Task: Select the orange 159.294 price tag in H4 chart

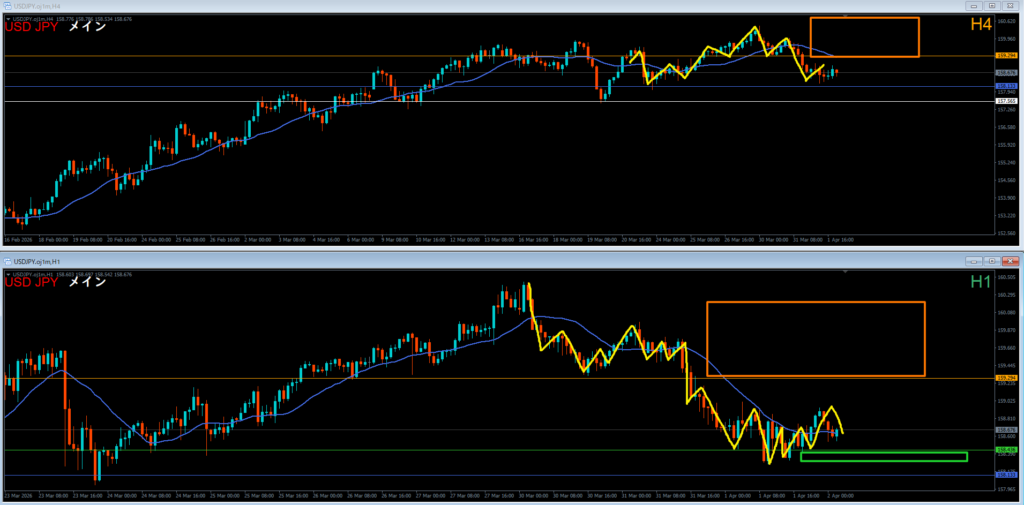Action: coord(1004,56)
